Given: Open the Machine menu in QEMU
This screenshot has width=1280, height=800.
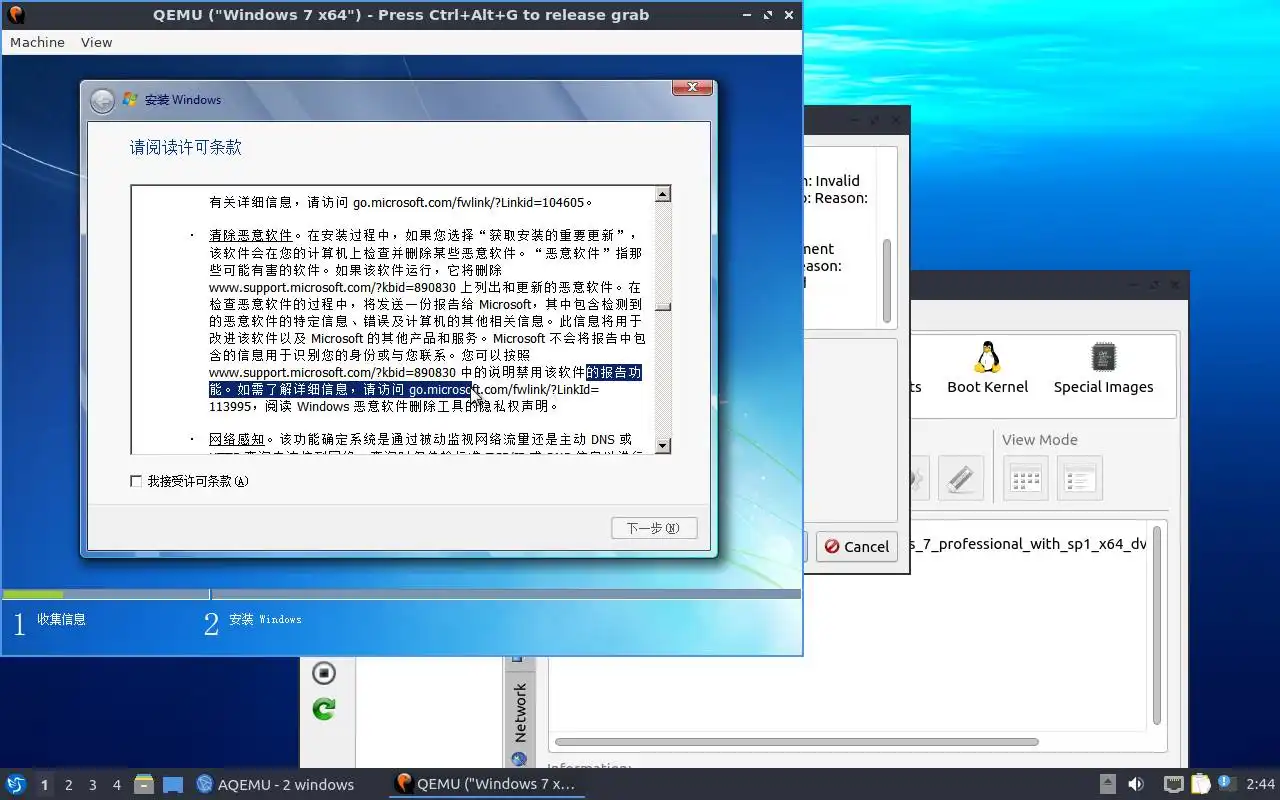Looking at the screenshot, I should tap(37, 42).
